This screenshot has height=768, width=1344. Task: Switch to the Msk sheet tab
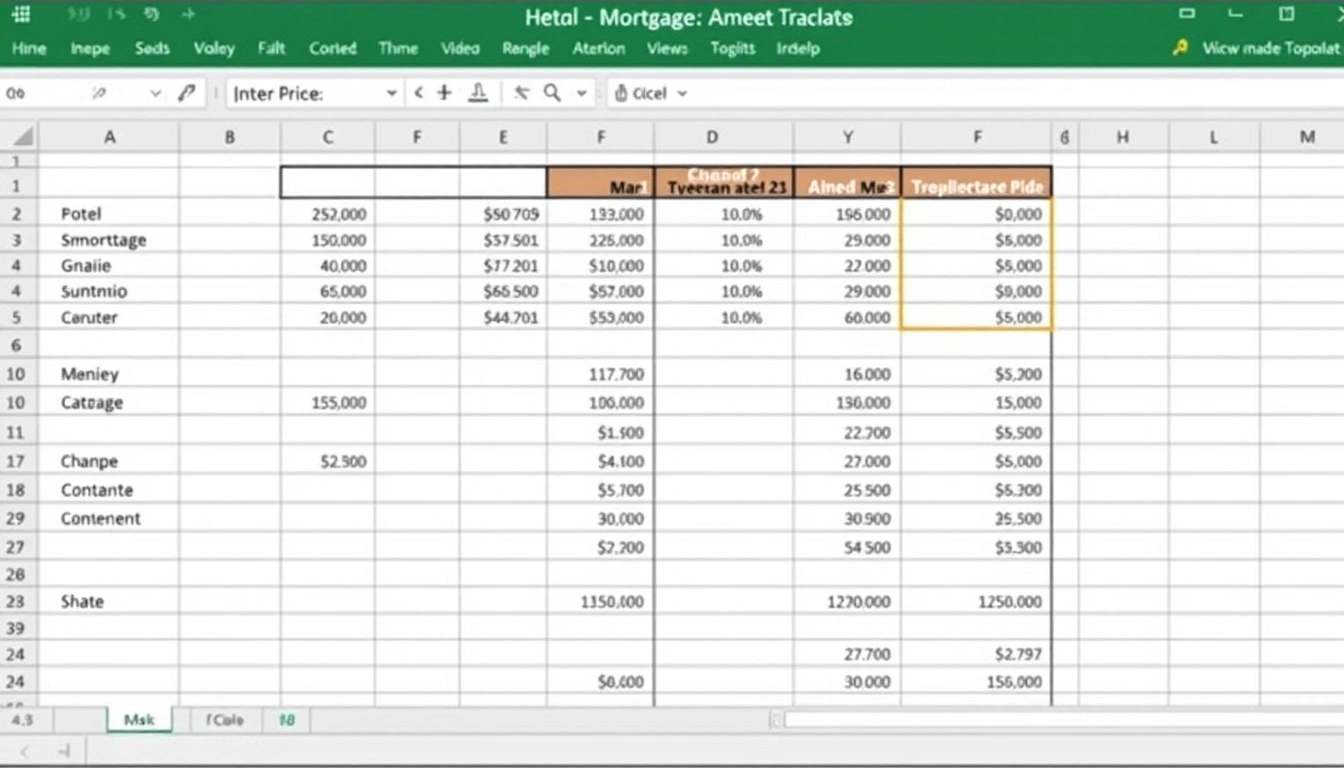139,719
